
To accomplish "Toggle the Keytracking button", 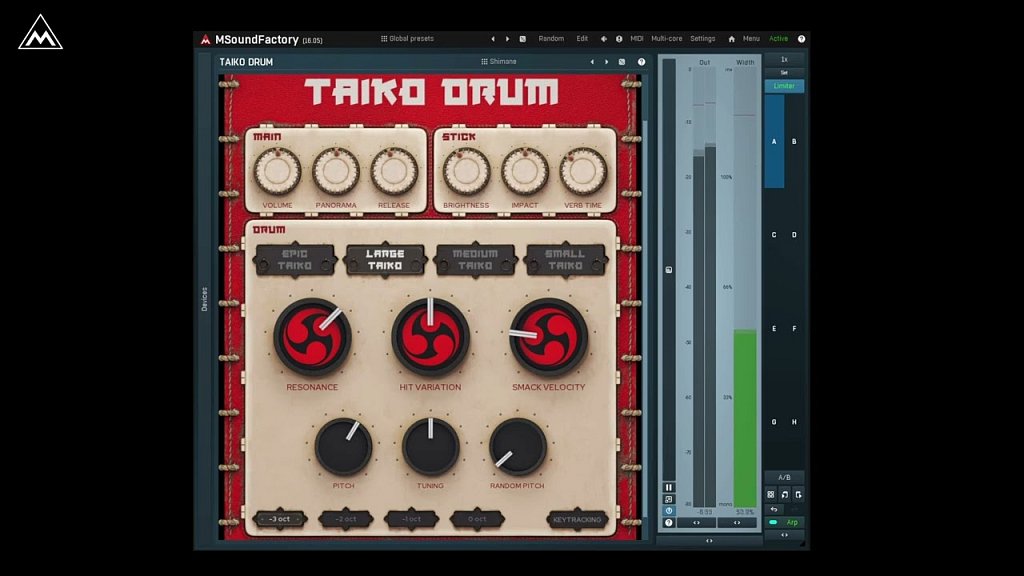I will (577, 520).
